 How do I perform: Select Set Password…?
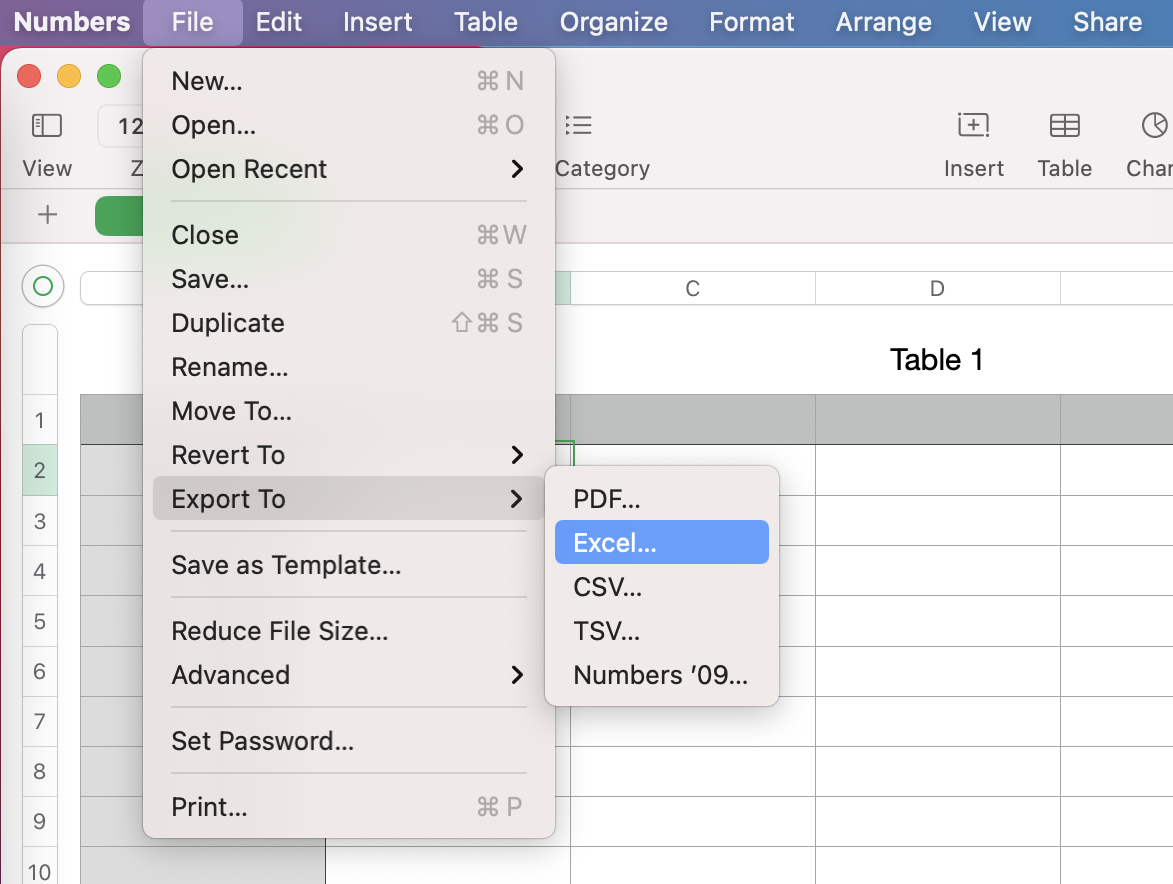click(349, 740)
